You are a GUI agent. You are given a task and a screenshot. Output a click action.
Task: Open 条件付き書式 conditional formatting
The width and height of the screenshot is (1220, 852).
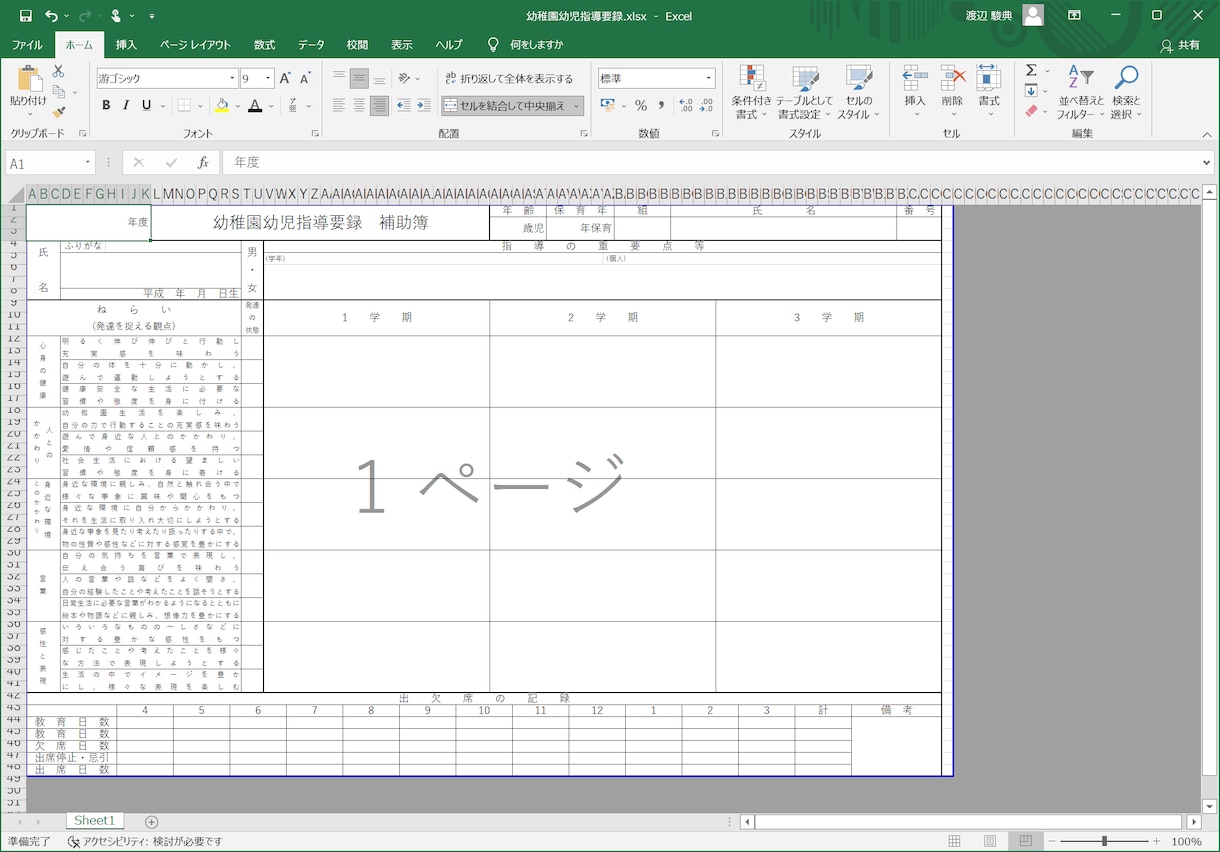coord(751,92)
